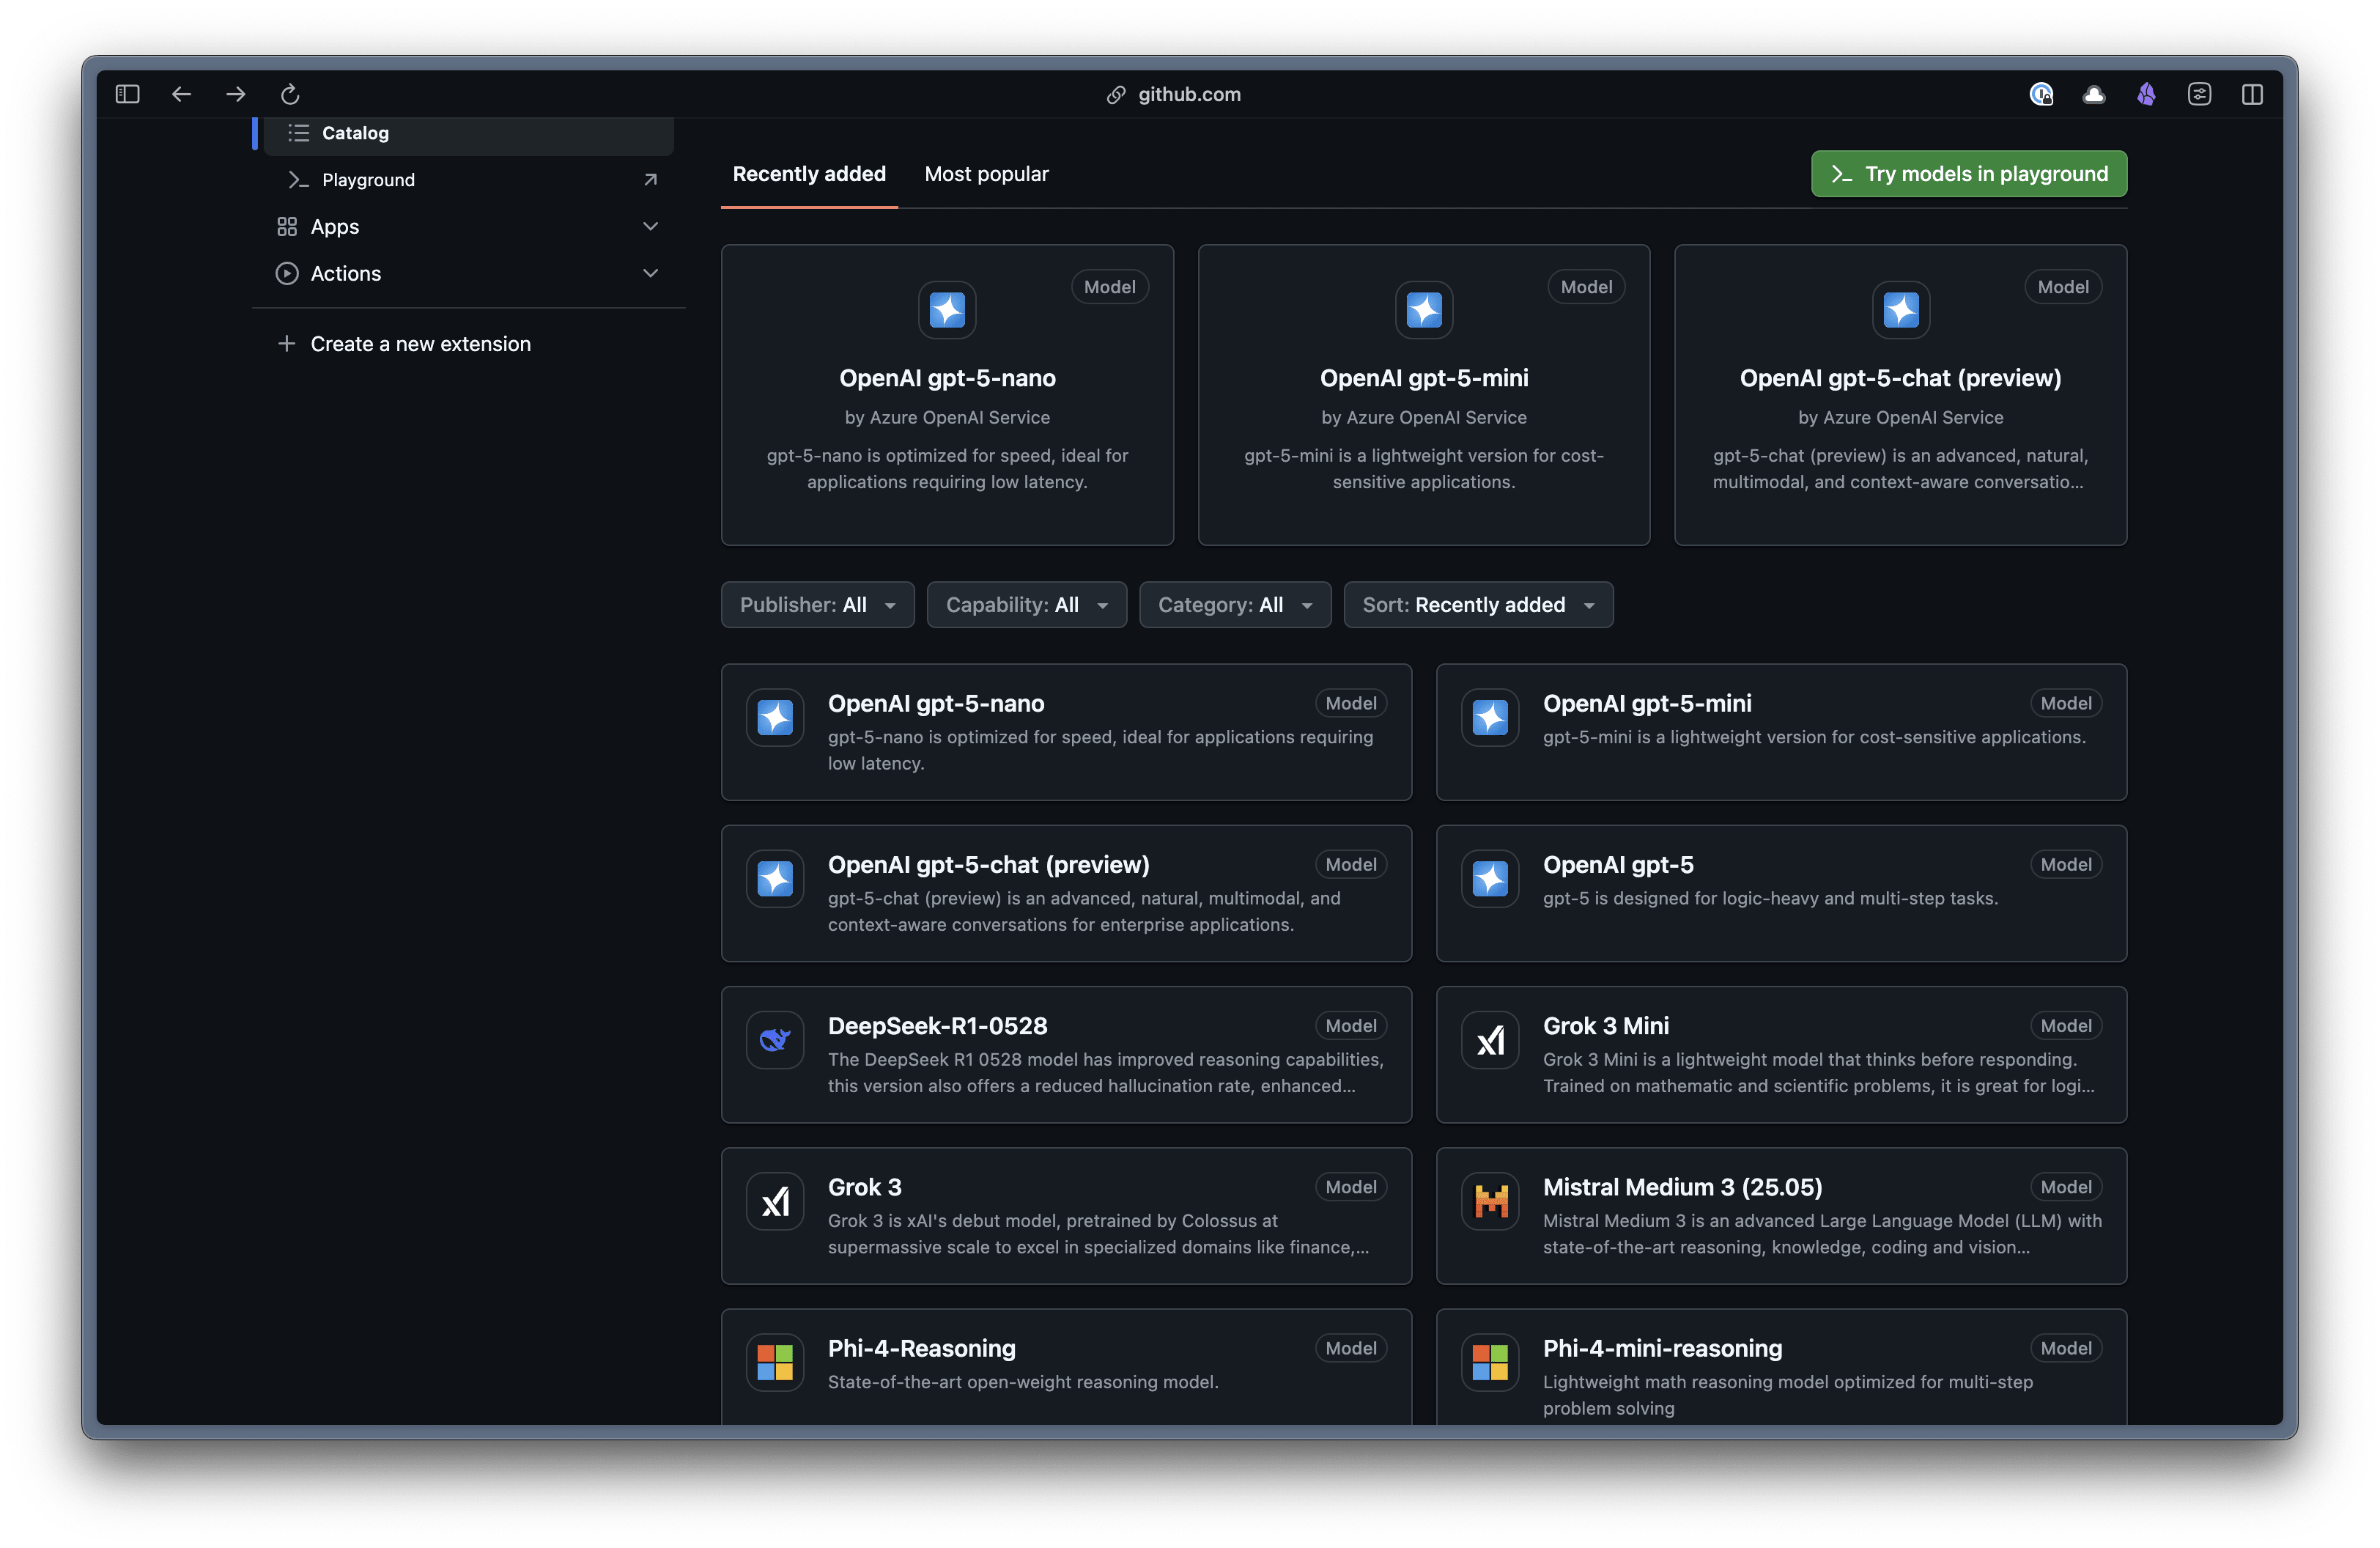The width and height of the screenshot is (2380, 1548).
Task: Click the Playground terminal icon
Action: coord(298,180)
